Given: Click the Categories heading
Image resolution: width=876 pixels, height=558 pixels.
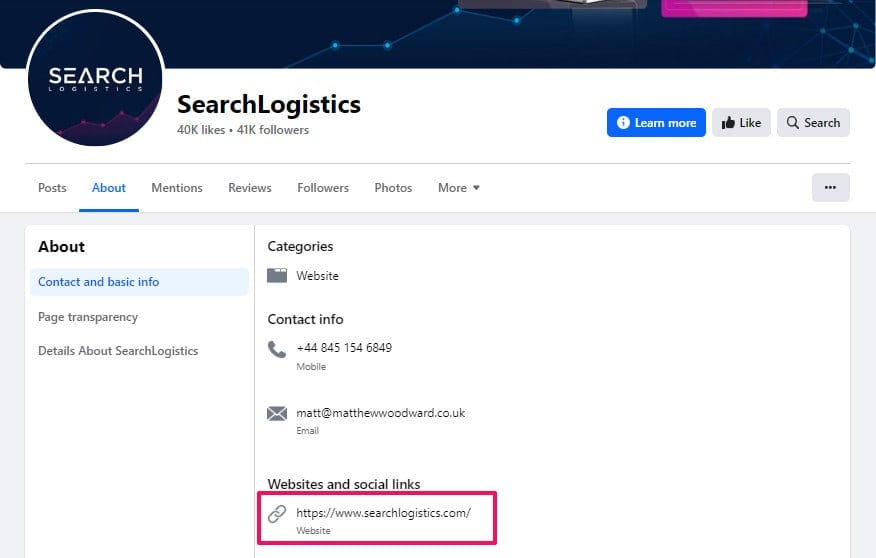Looking at the screenshot, I should (300, 246).
